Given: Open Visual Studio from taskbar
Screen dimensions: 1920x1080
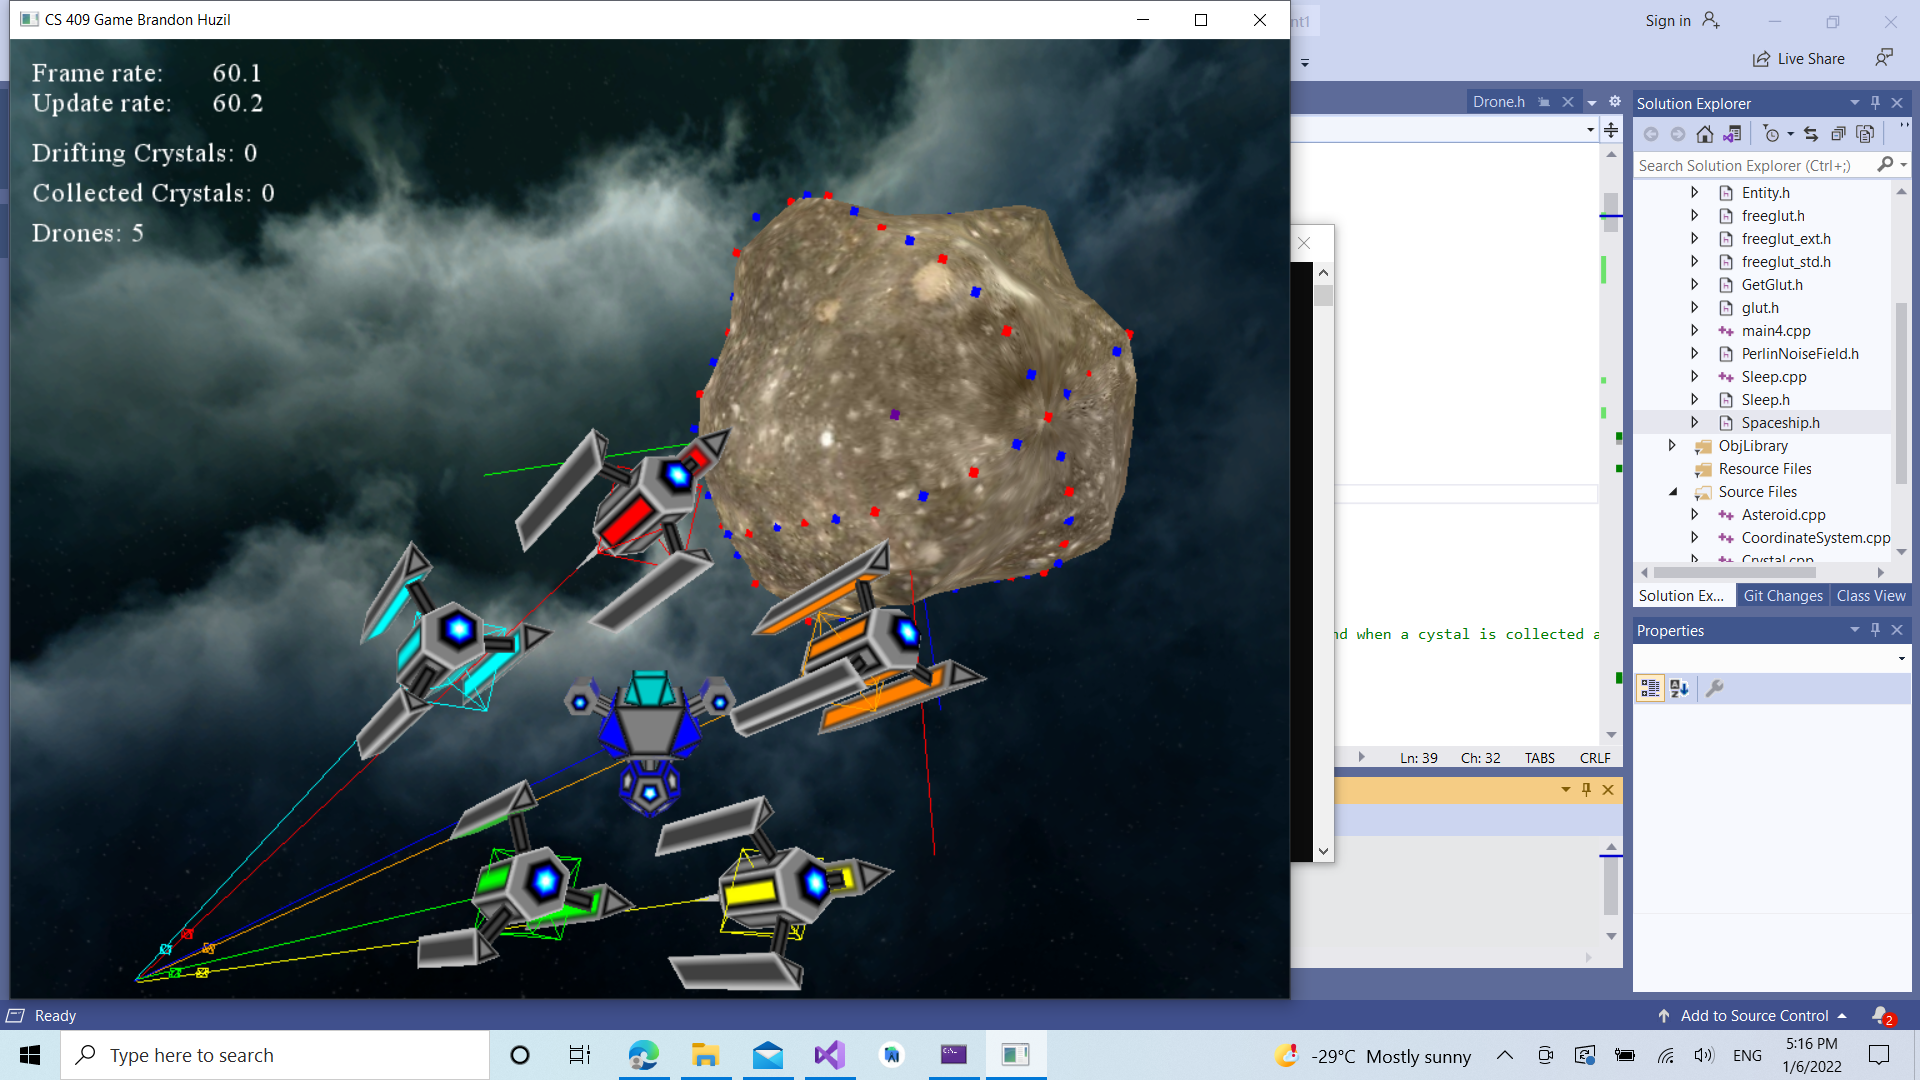Looking at the screenshot, I should click(x=829, y=1055).
